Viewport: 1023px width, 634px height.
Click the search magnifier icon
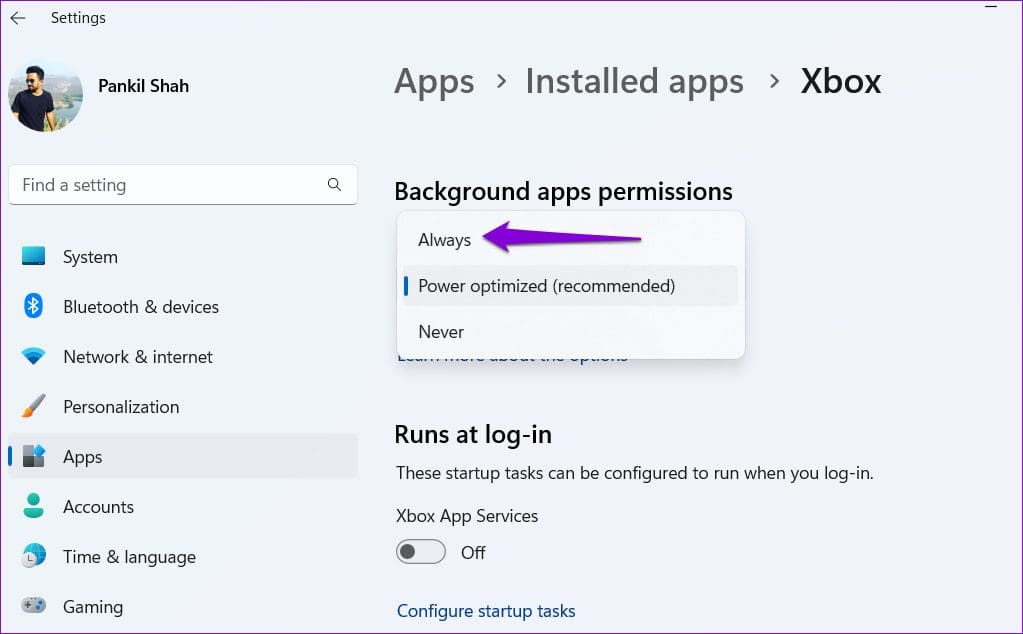click(x=334, y=185)
